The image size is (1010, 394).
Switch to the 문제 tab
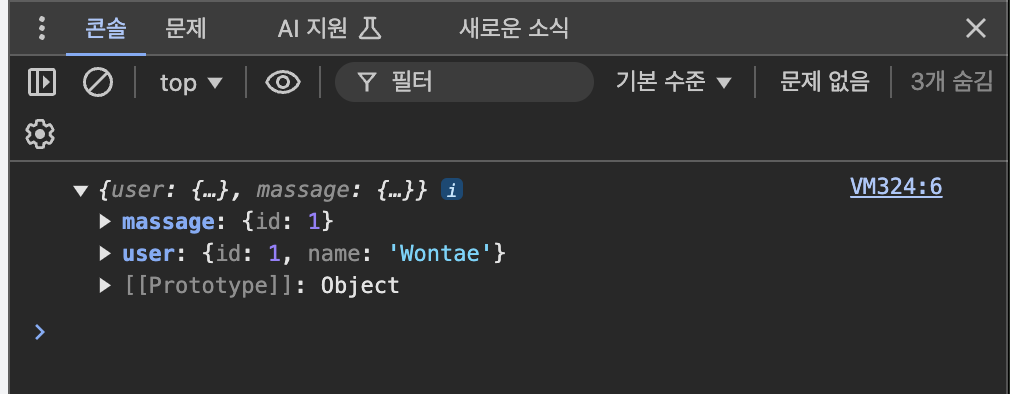186,28
